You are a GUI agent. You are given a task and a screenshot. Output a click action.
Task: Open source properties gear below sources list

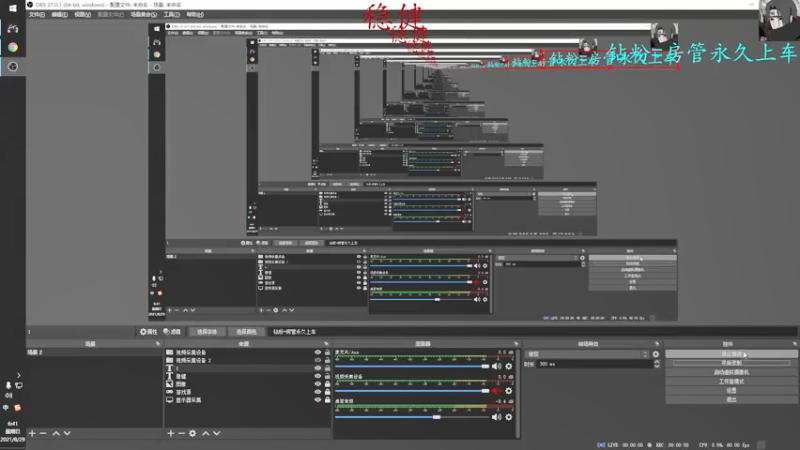[192, 433]
